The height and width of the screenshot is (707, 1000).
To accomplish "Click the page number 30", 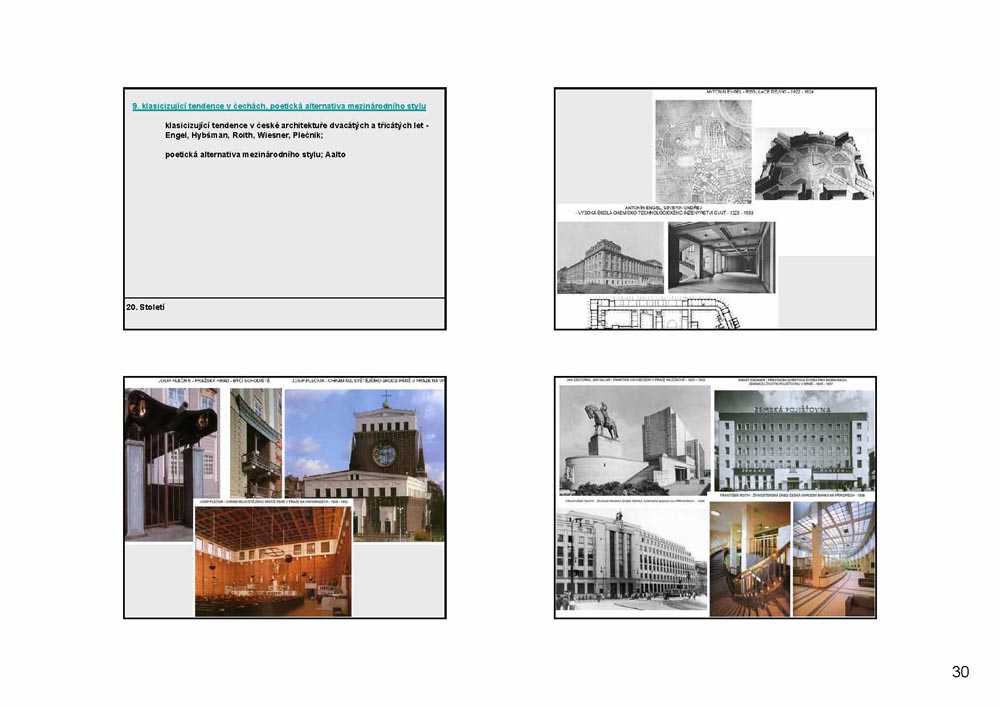I will [960, 672].
